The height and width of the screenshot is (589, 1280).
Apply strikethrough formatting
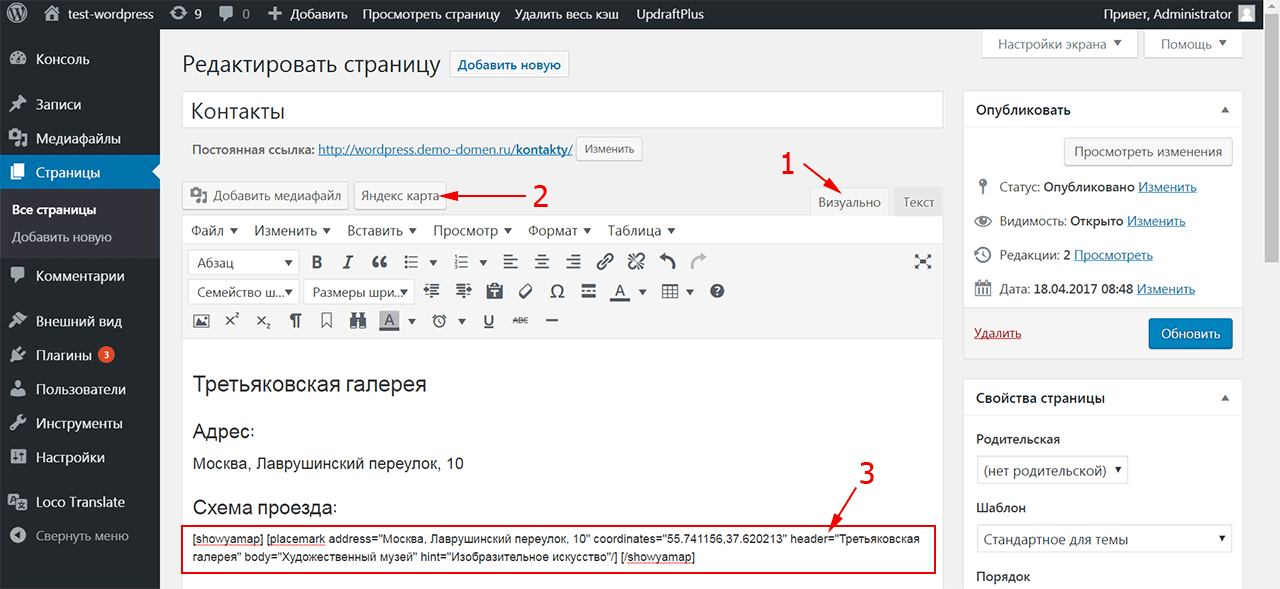tap(520, 321)
